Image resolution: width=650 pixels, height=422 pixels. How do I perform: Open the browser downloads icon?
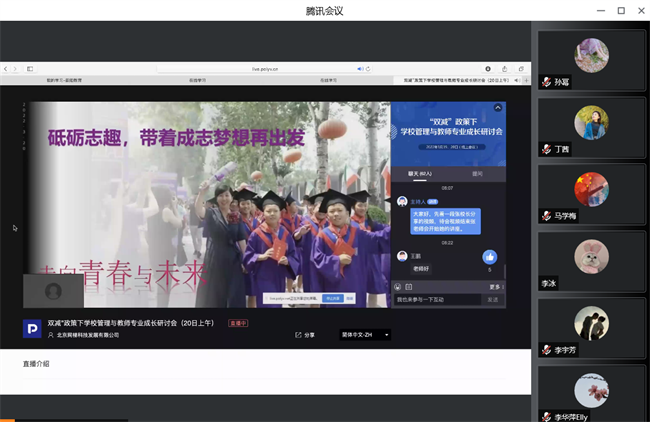click(x=488, y=69)
